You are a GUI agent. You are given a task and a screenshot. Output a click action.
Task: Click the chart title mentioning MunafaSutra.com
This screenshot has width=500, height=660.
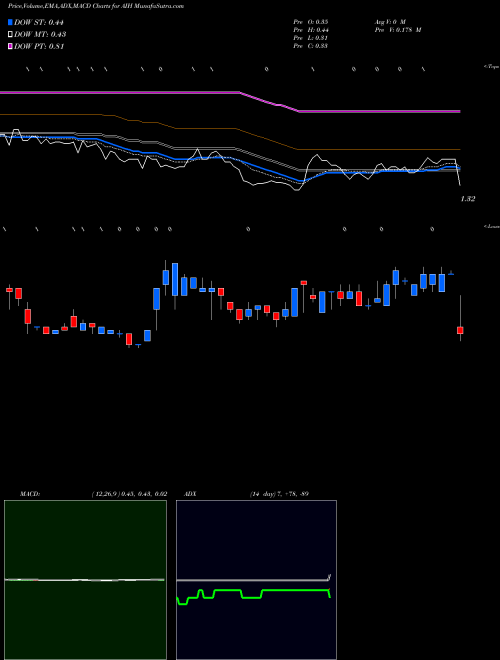pos(96,6)
